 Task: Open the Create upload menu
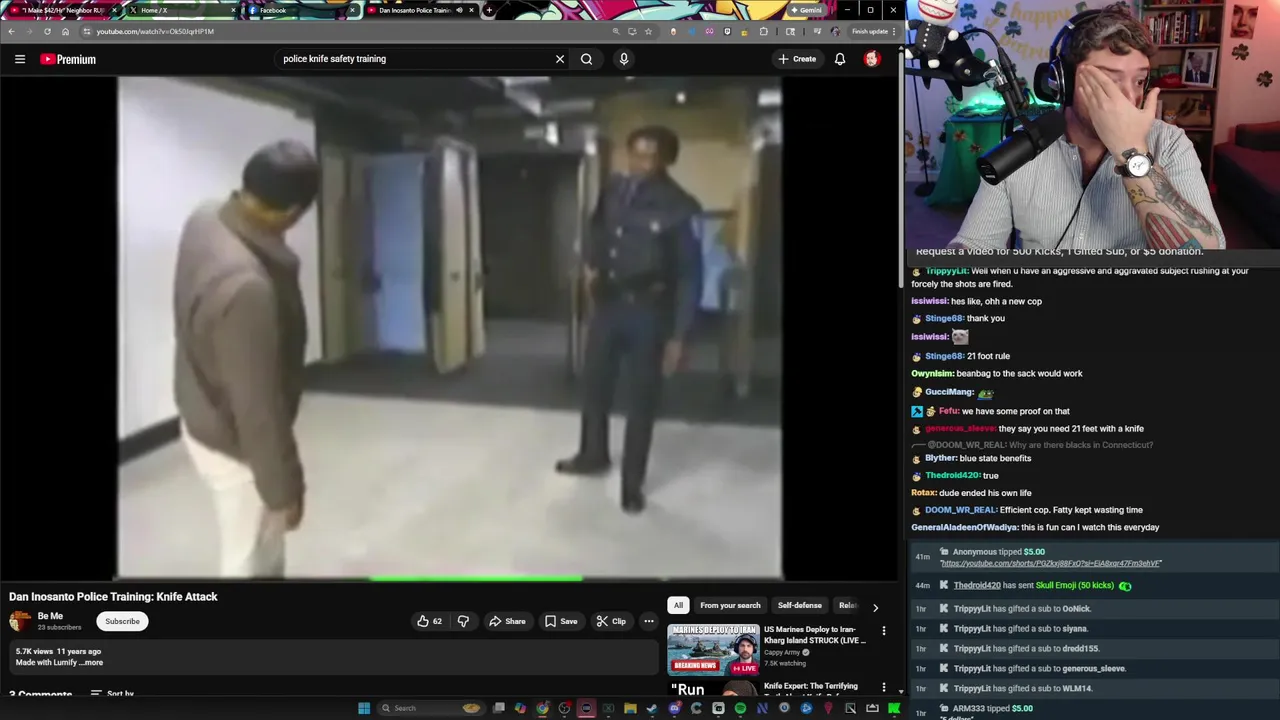[797, 59]
